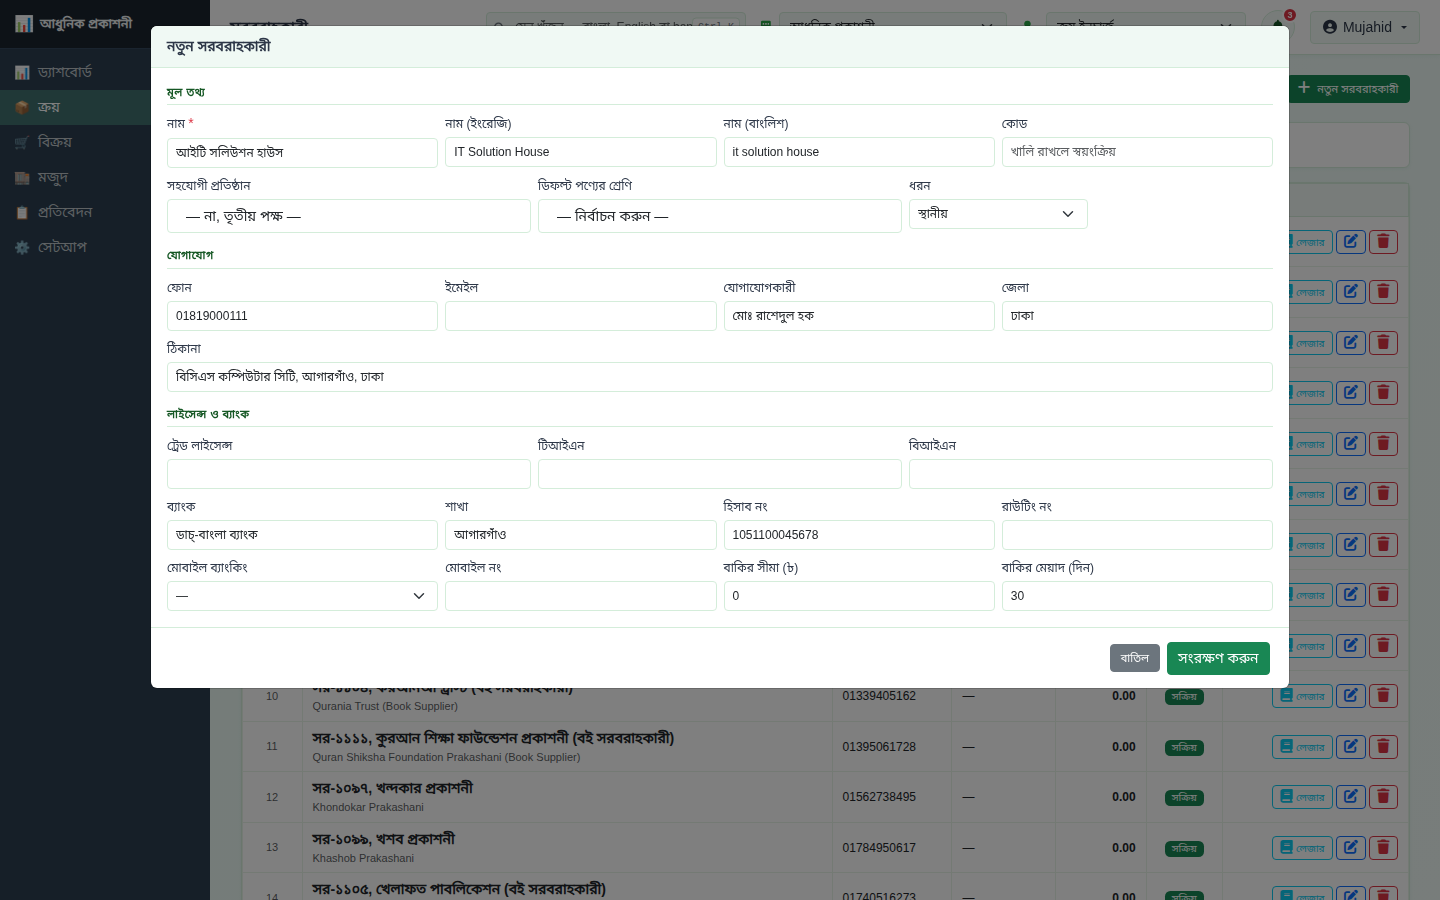Click the ঠিকানা address field

point(719,377)
